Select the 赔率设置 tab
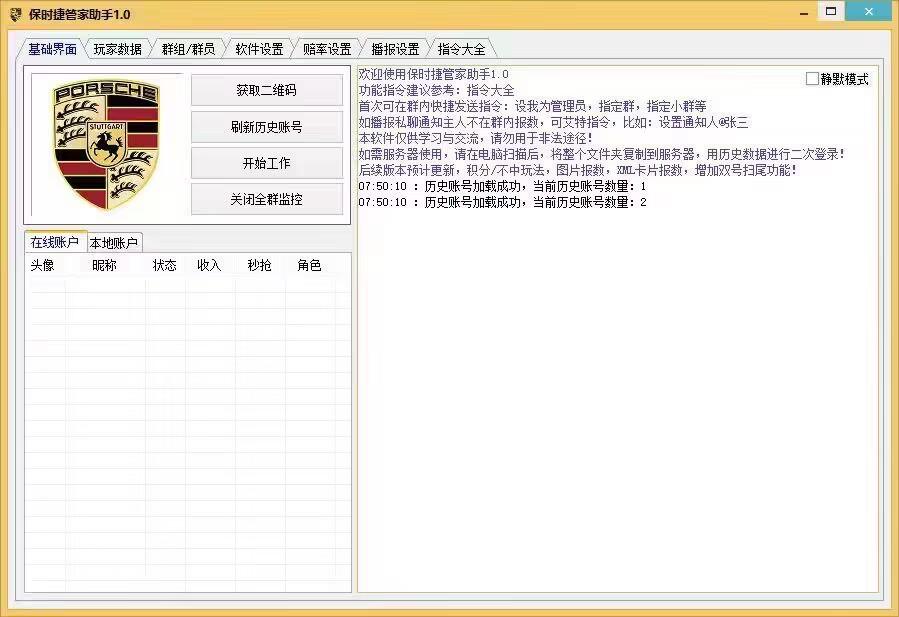Screen dimensions: 899x617 (x=327, y=49)
